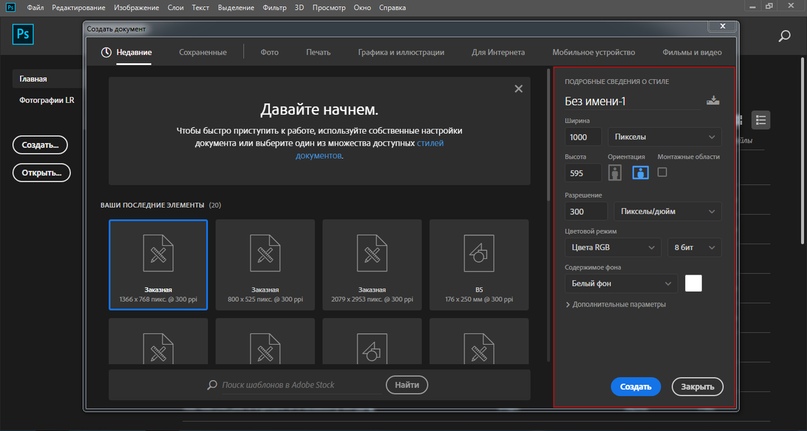
Task: Open the 8 бит depth dropdown
Action: tap(694, 247)
